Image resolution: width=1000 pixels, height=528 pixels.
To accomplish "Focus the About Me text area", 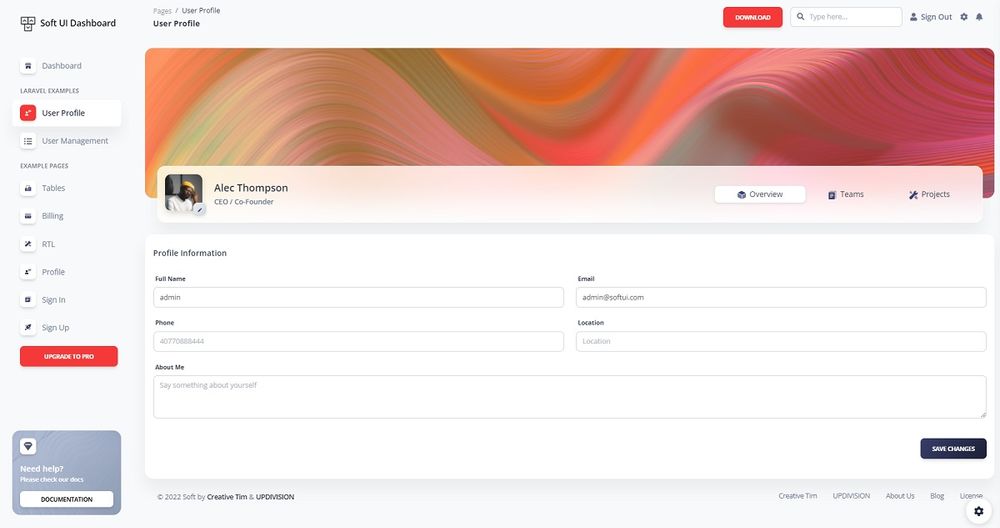I will [570, 397].
